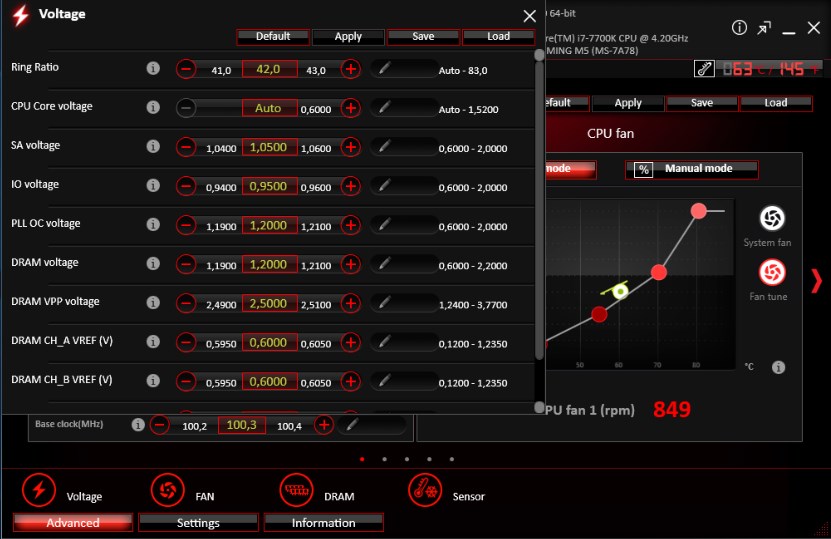The image size is (831, 539).
Task: Click the info icon in window title bar
Action: tap(739, 28)
